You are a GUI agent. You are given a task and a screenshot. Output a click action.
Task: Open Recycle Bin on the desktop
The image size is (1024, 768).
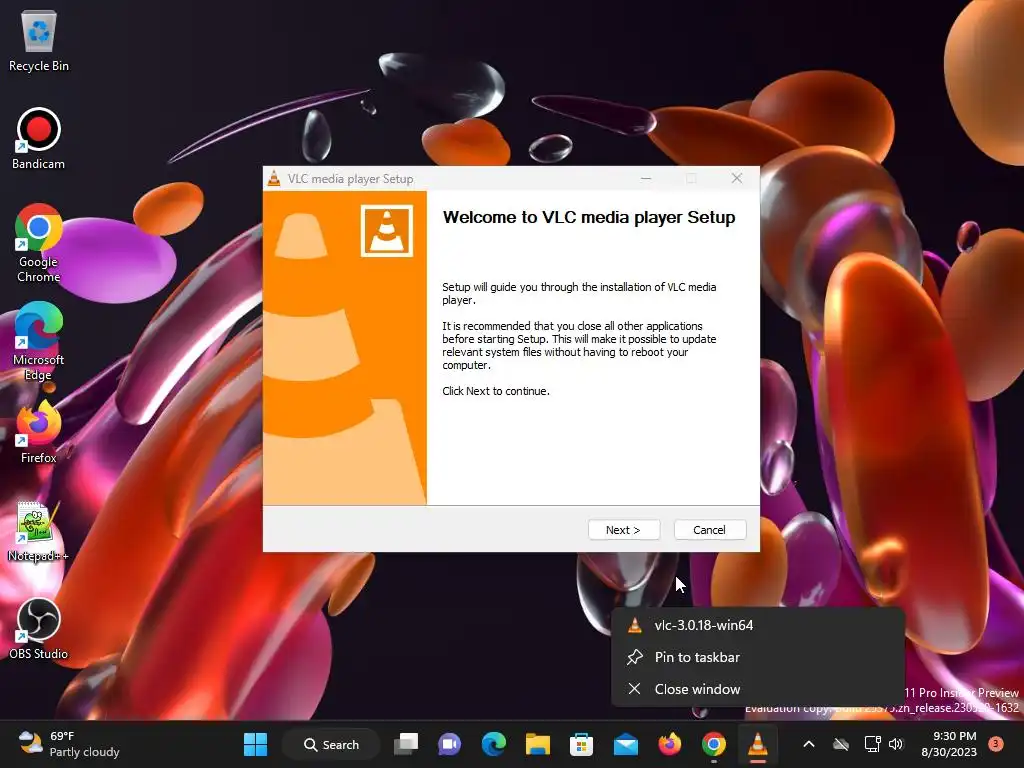(39, 42)
